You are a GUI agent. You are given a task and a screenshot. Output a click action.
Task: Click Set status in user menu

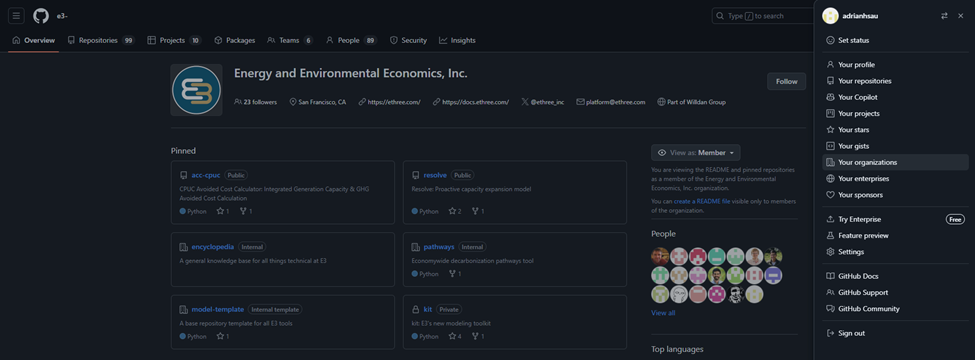895,40
